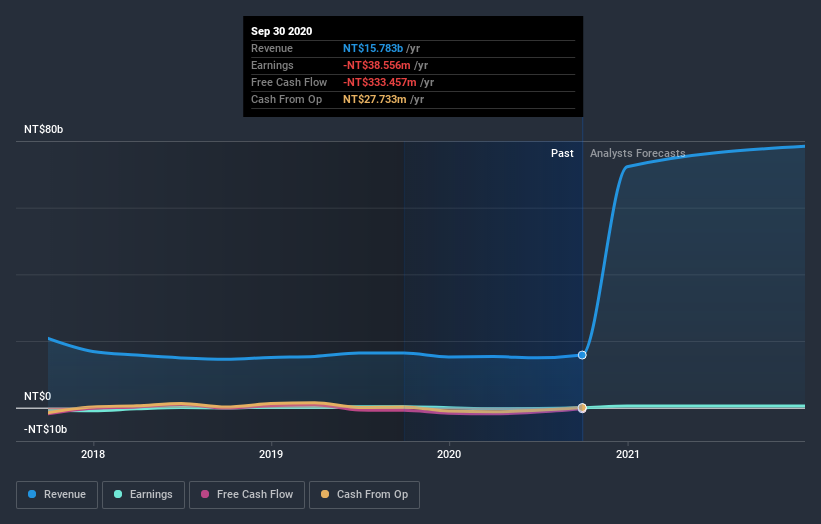Click the NT$27.733m cash from op value
Screen dimensions: 821x524
[374, 99]
